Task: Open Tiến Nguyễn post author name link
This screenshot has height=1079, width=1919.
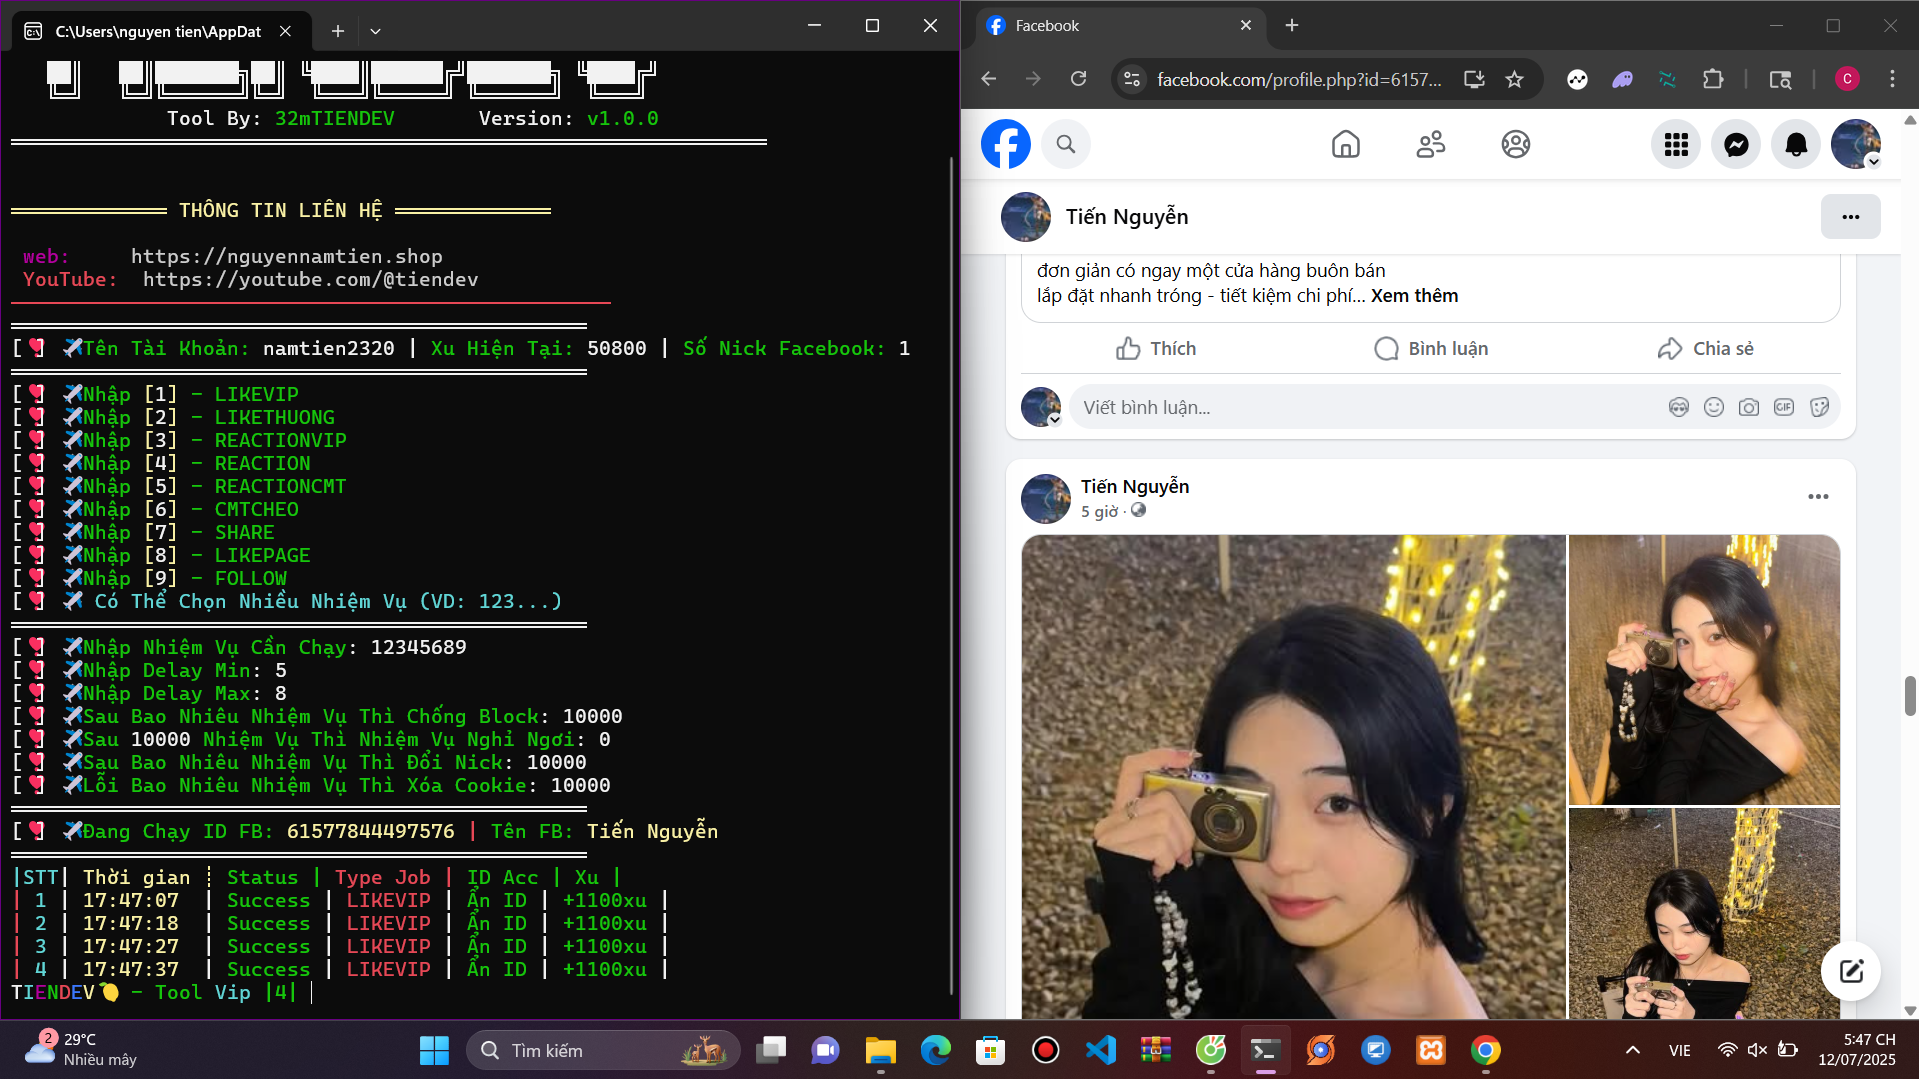Action: tap(1135, 486)
